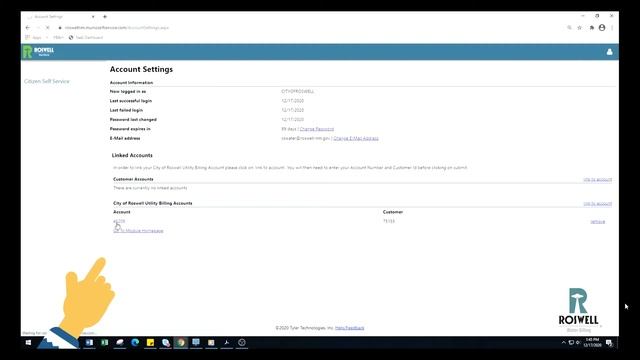Click the Roswell logo in header
The image size is (640, 360).
pos(38,52)
